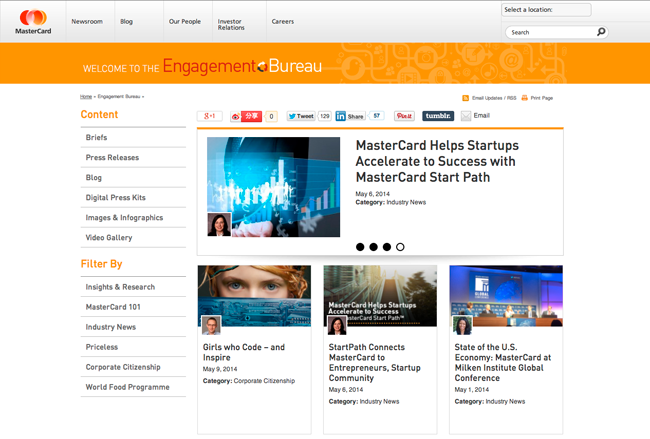The height and width of the screenshot is (439, 650).
Task: Open MasterCard Helps Startups Accelerate headline
Action: click(437, 161)
